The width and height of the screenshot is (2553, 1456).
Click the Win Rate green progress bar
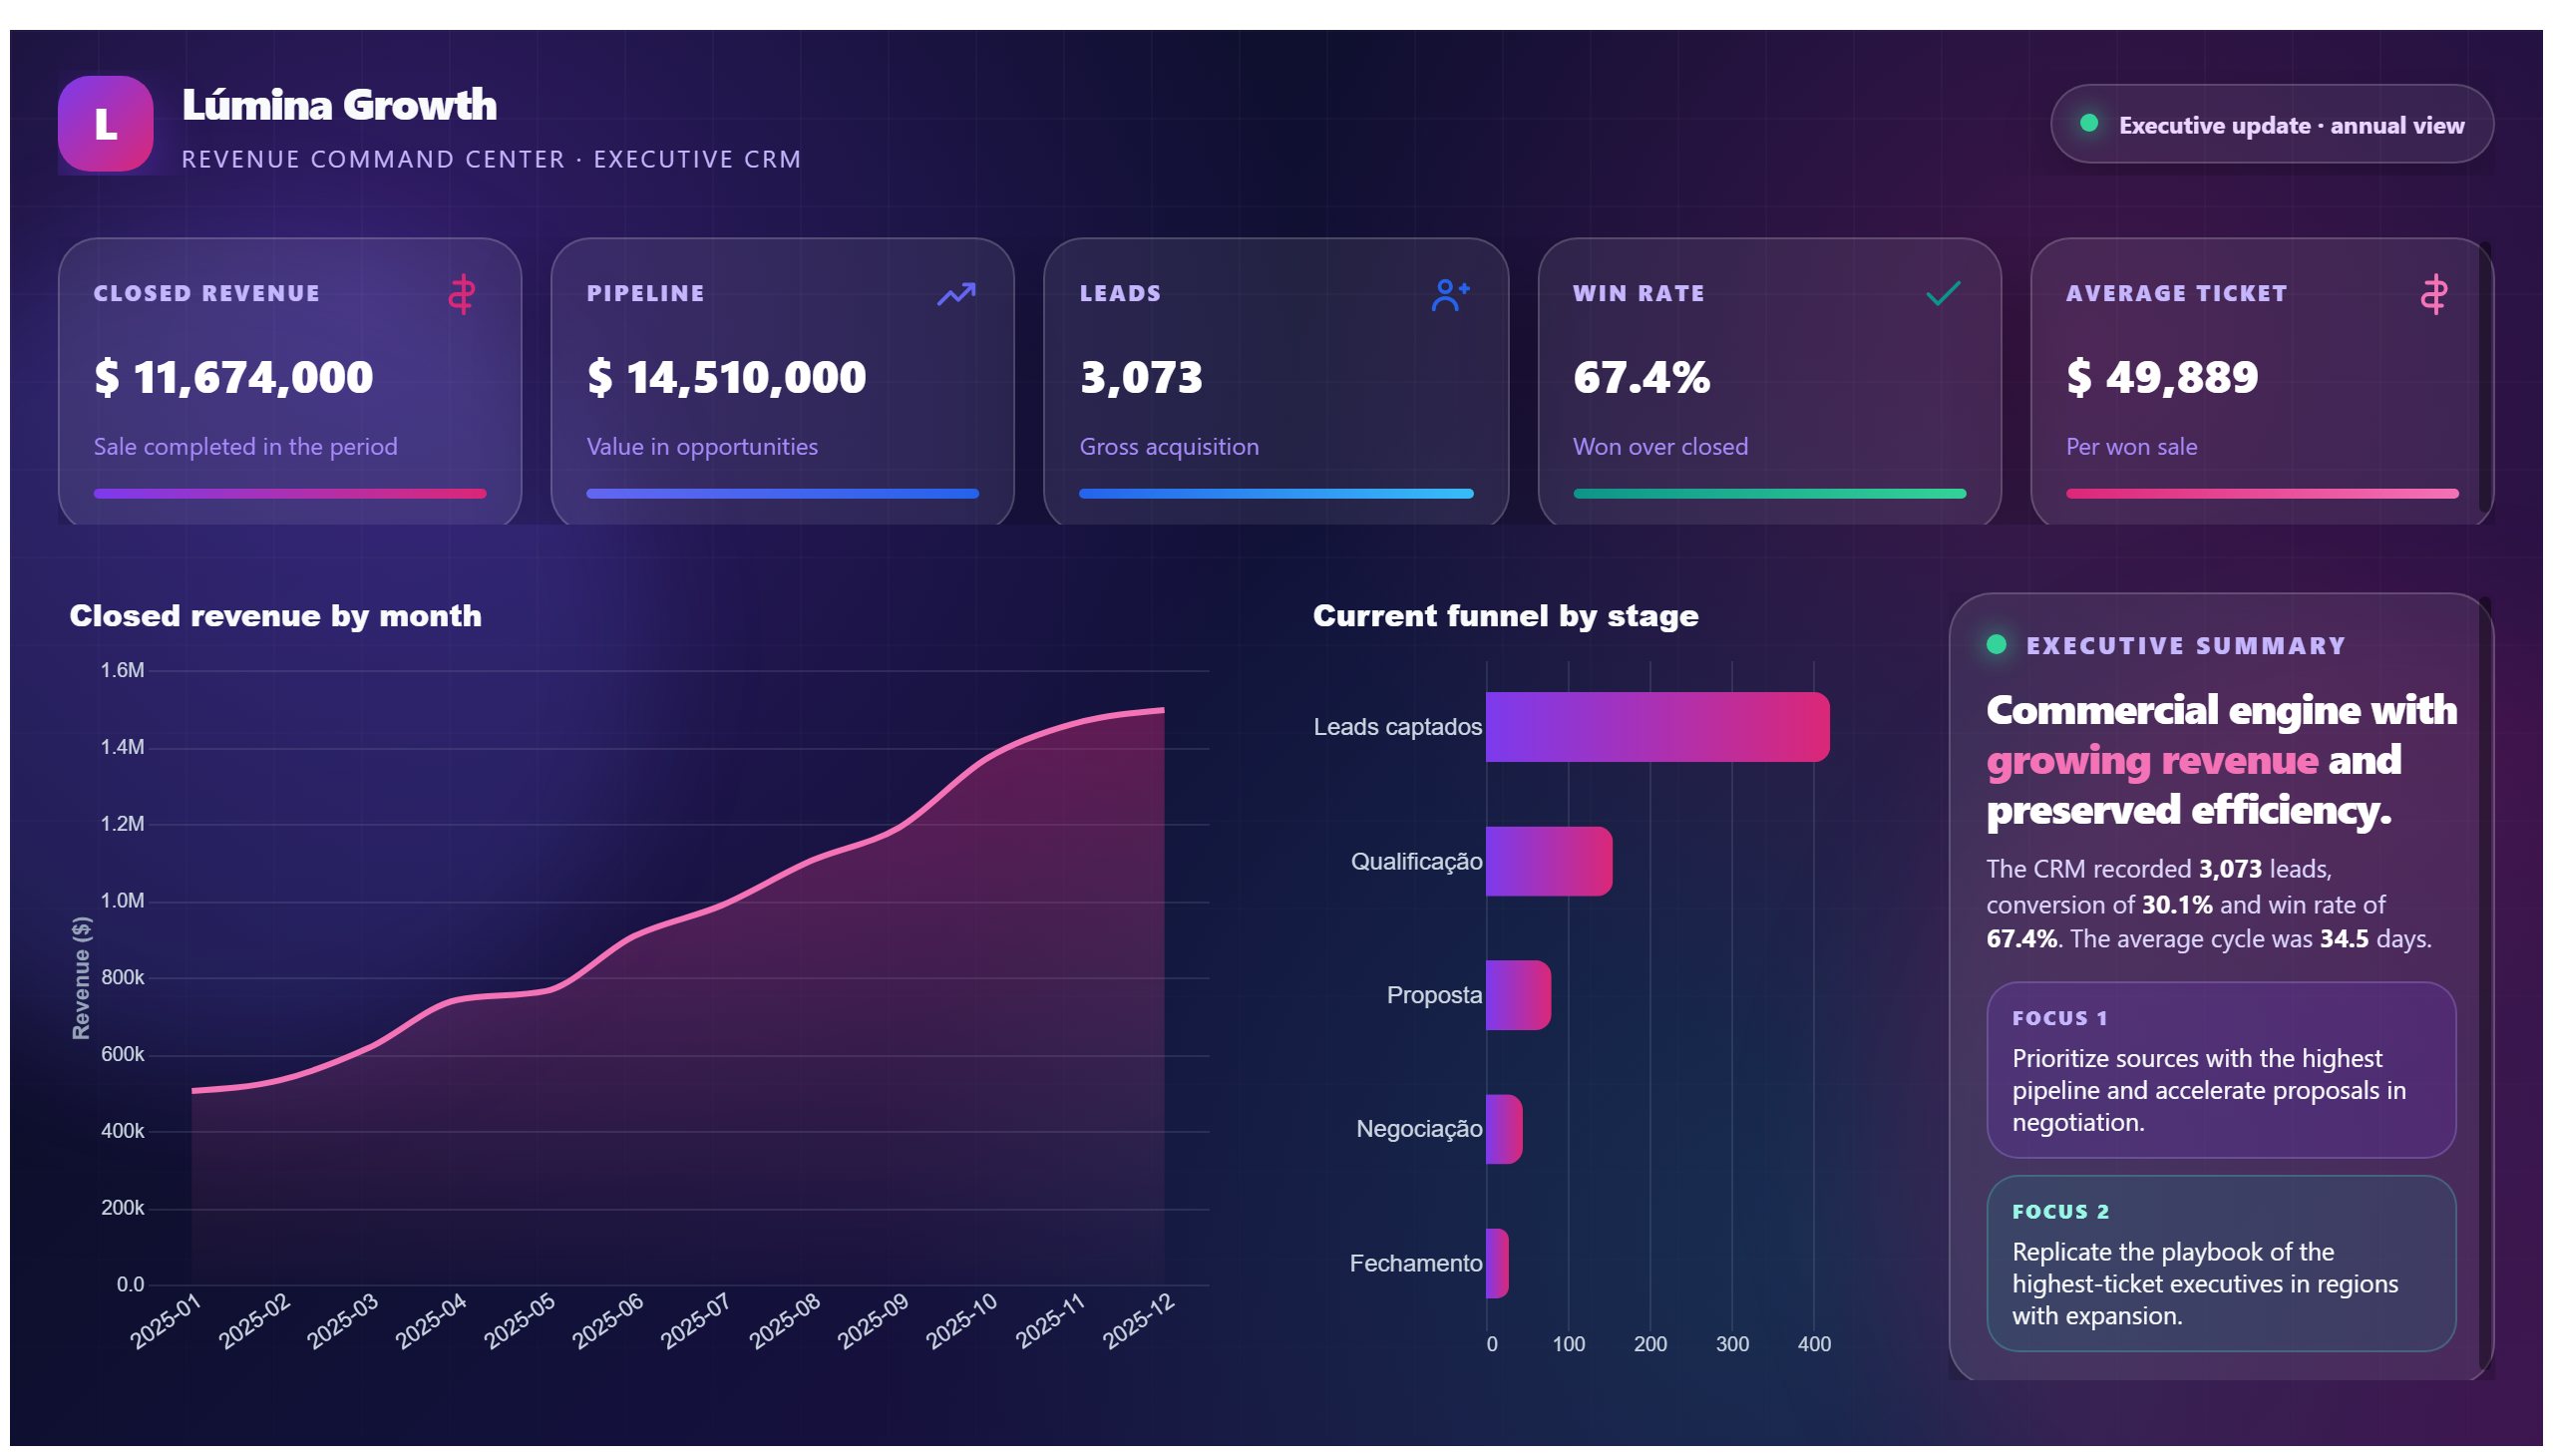1768,493
